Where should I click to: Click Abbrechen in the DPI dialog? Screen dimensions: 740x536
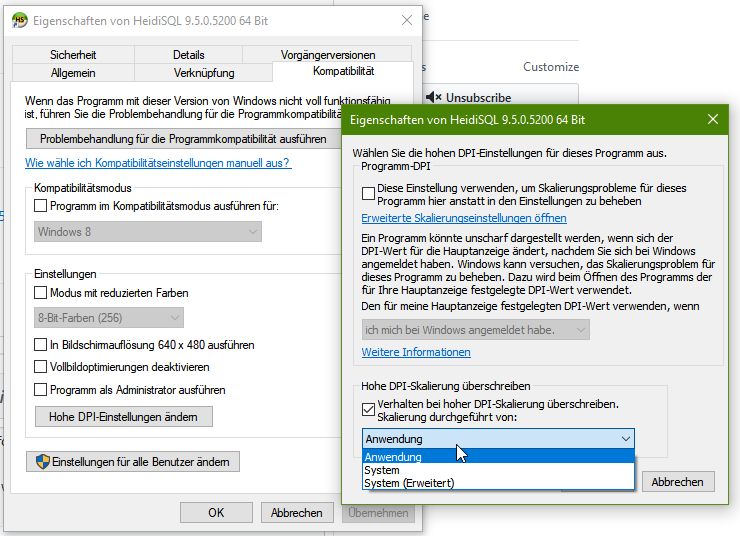678,482
